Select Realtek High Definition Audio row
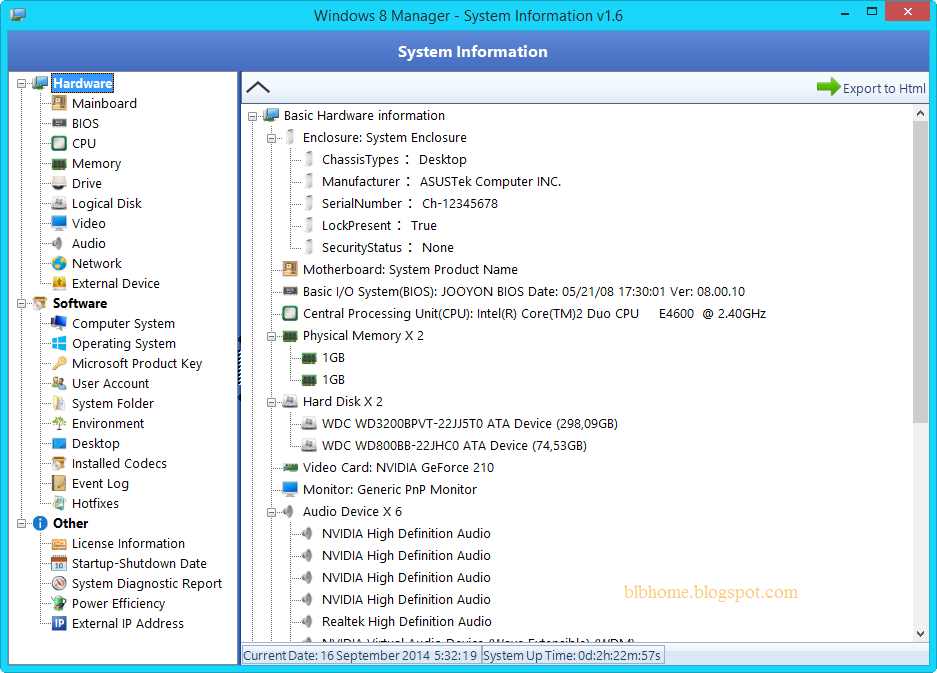The height and width of the screenshot is (673, 937). [406, 622]
